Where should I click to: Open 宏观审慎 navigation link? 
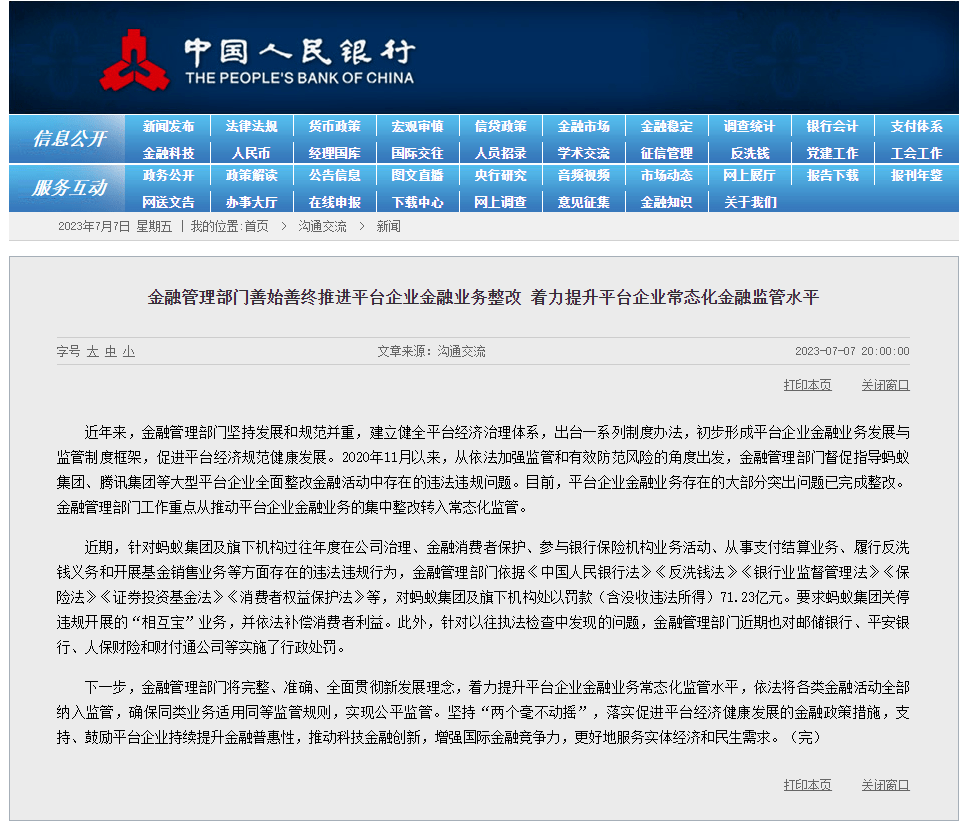417,126
